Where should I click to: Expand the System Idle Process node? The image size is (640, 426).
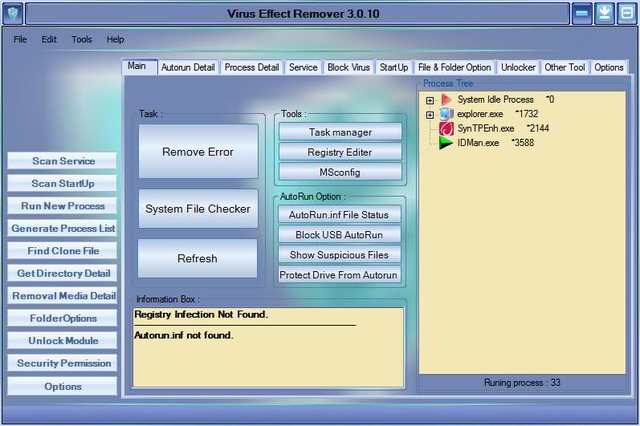429,100
